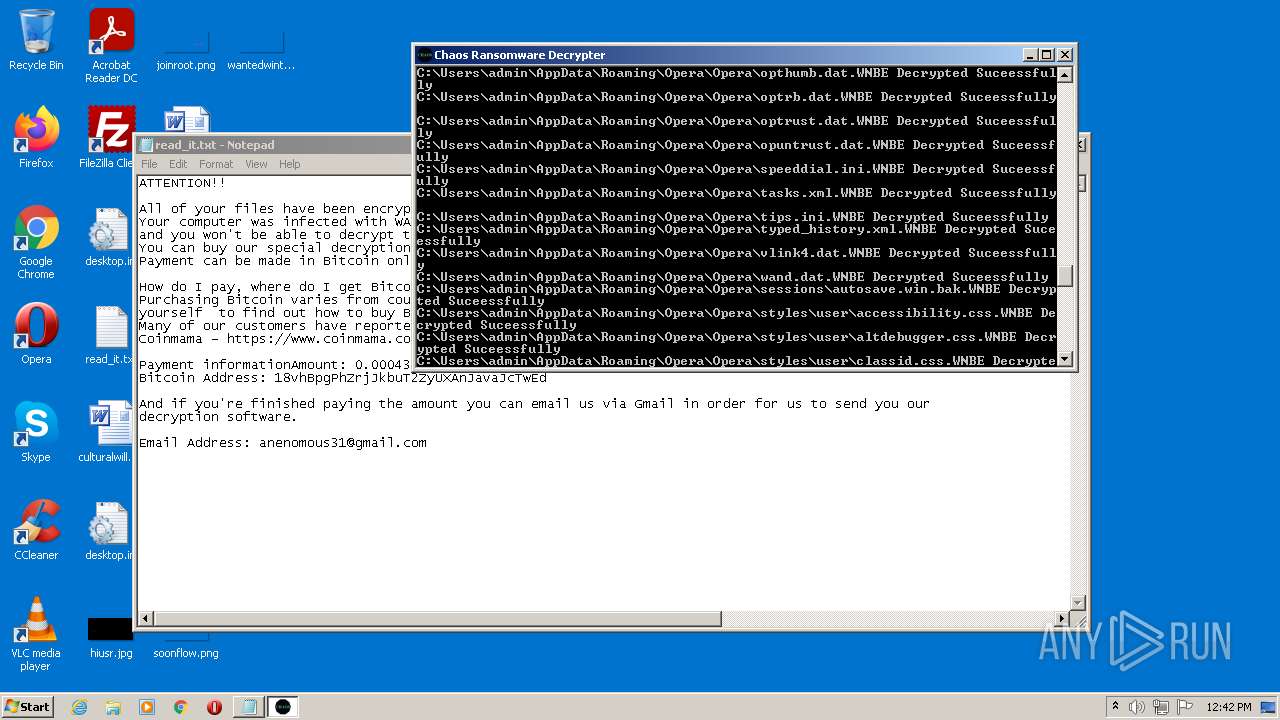Click console line for wand.dat.WNBE
The image size is (1280, 720).
pos(733,277)
